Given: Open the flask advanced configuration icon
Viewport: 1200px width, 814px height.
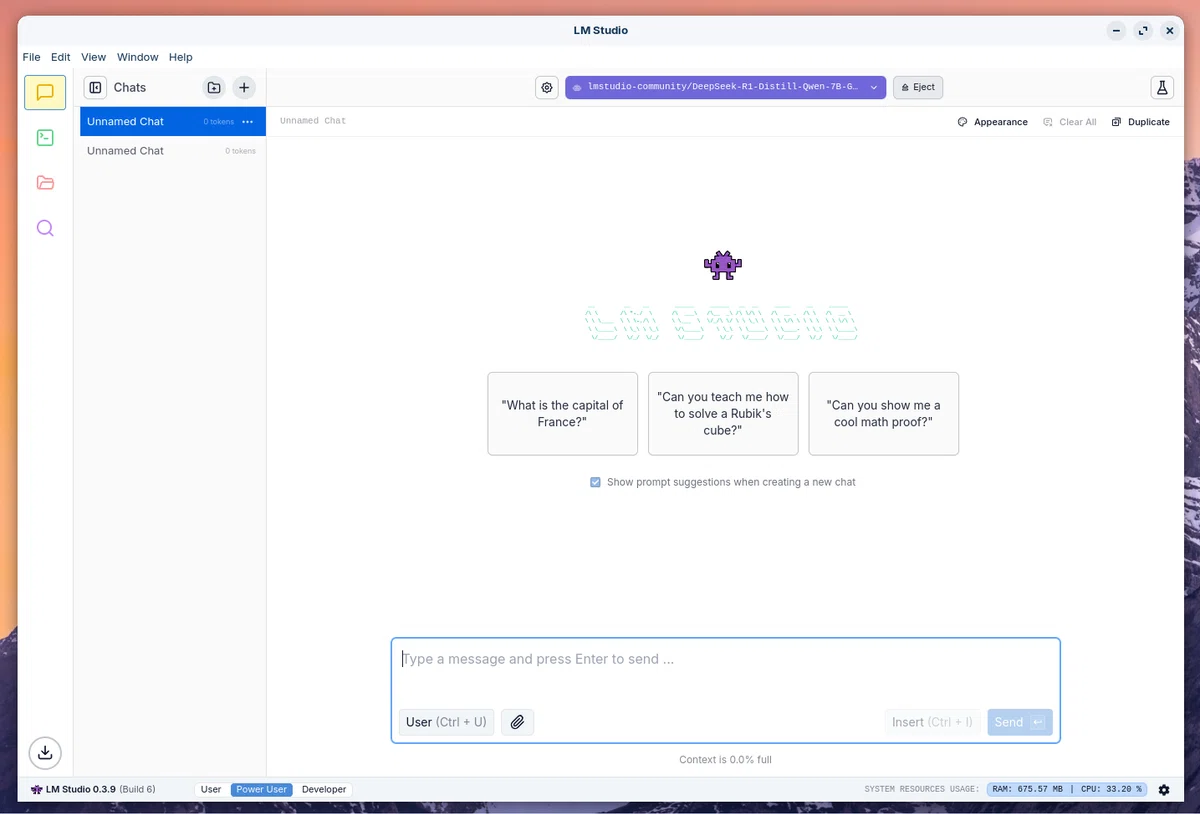Looking at the screenshot, I should (x=1162, y=88).
